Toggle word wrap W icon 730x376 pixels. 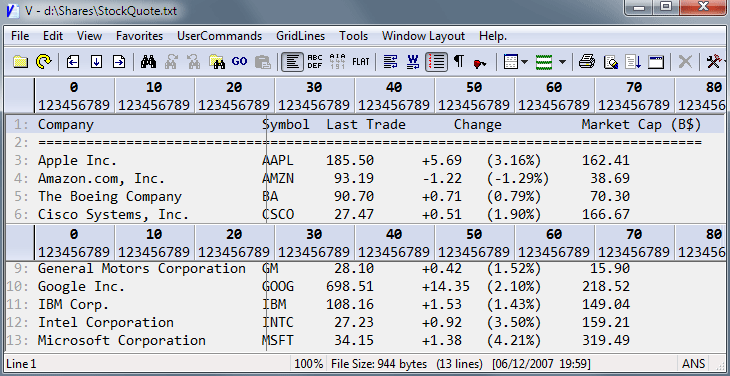pos(413,62)
